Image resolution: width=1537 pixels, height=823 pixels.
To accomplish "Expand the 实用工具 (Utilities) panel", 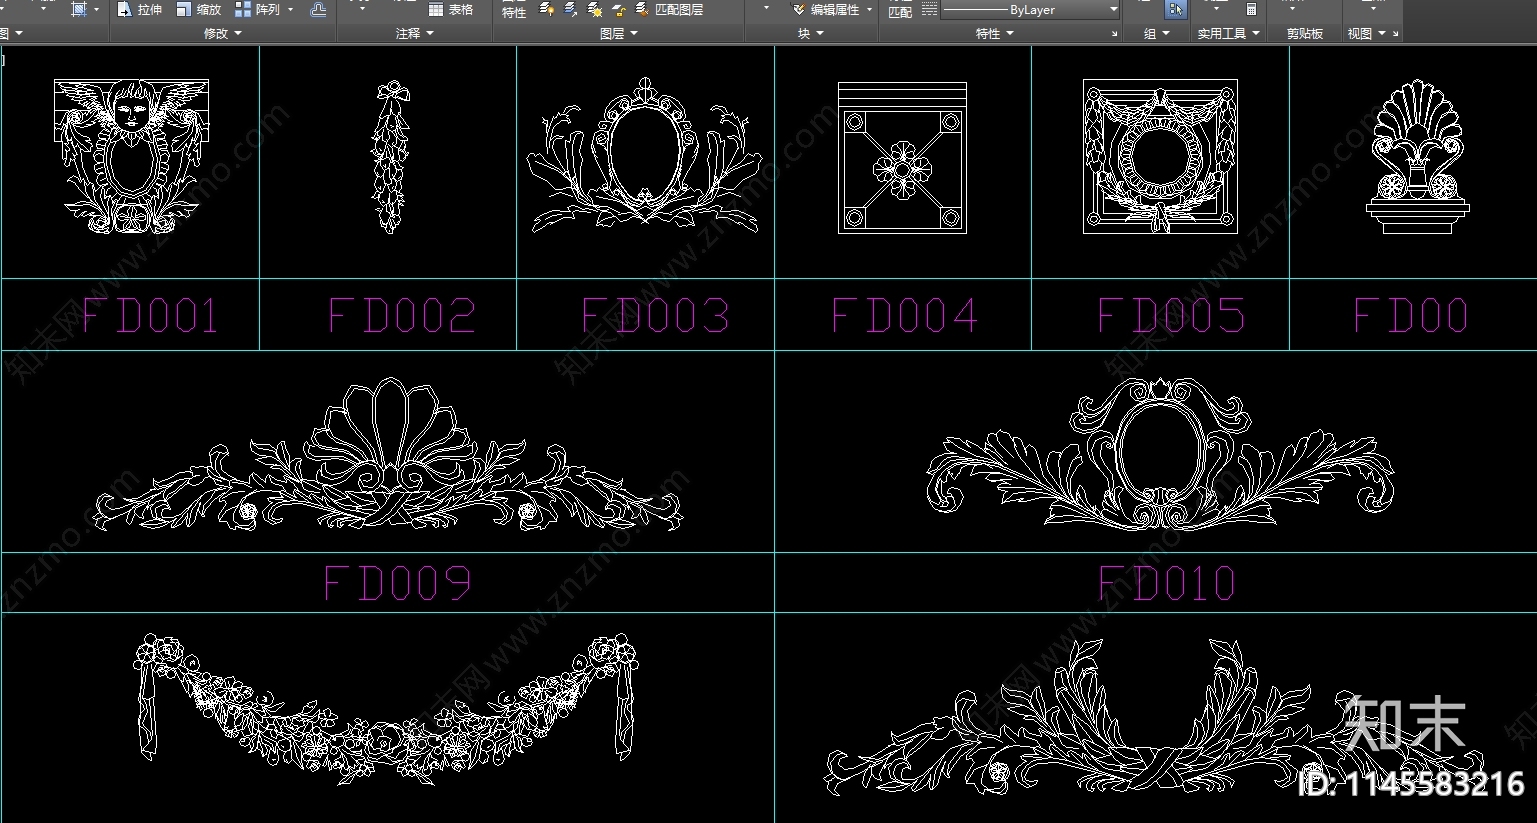I will point(1229,34).
